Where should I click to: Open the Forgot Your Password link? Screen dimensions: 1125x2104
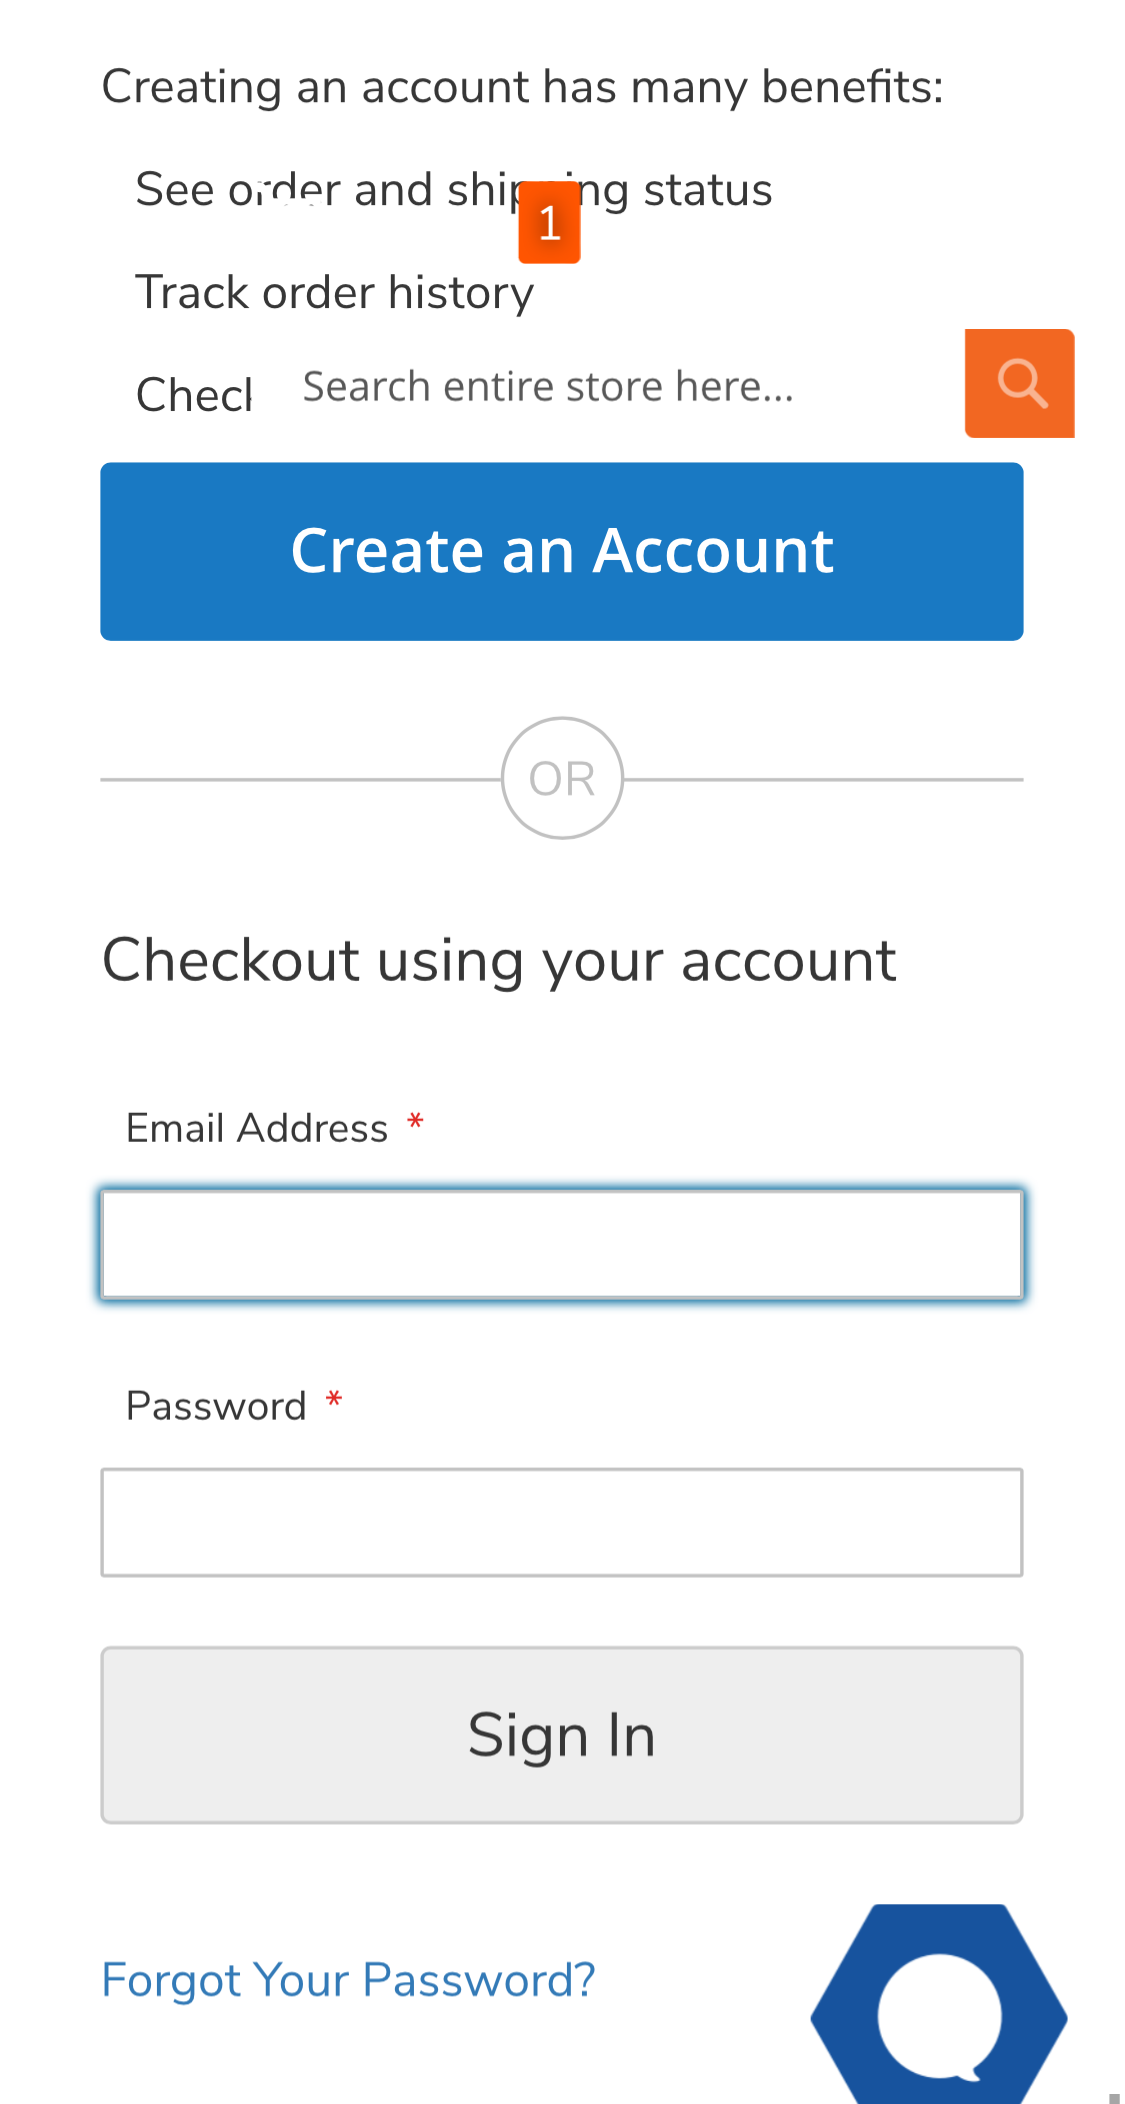347,1979
